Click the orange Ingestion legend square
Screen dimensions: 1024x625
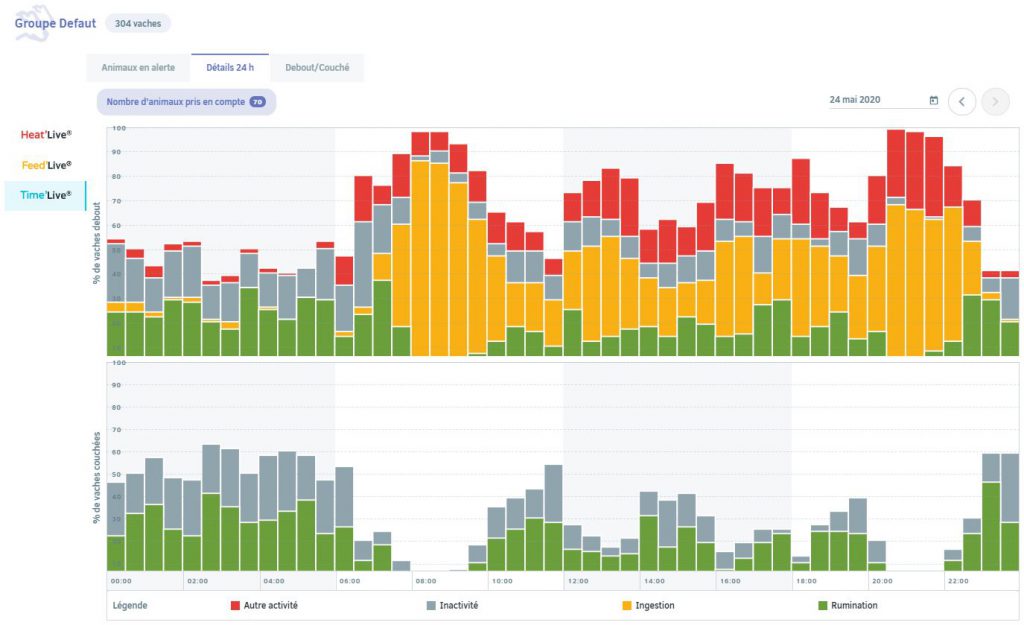[626, 605]
